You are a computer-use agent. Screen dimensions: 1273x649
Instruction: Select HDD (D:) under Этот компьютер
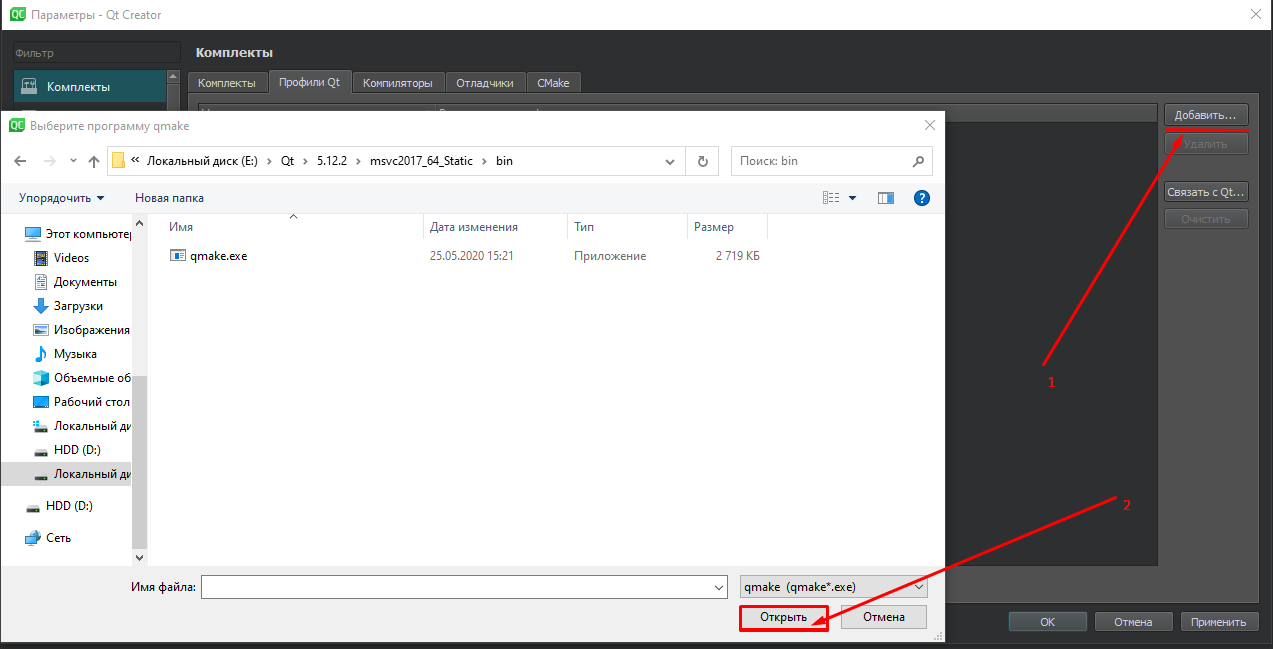77,450
